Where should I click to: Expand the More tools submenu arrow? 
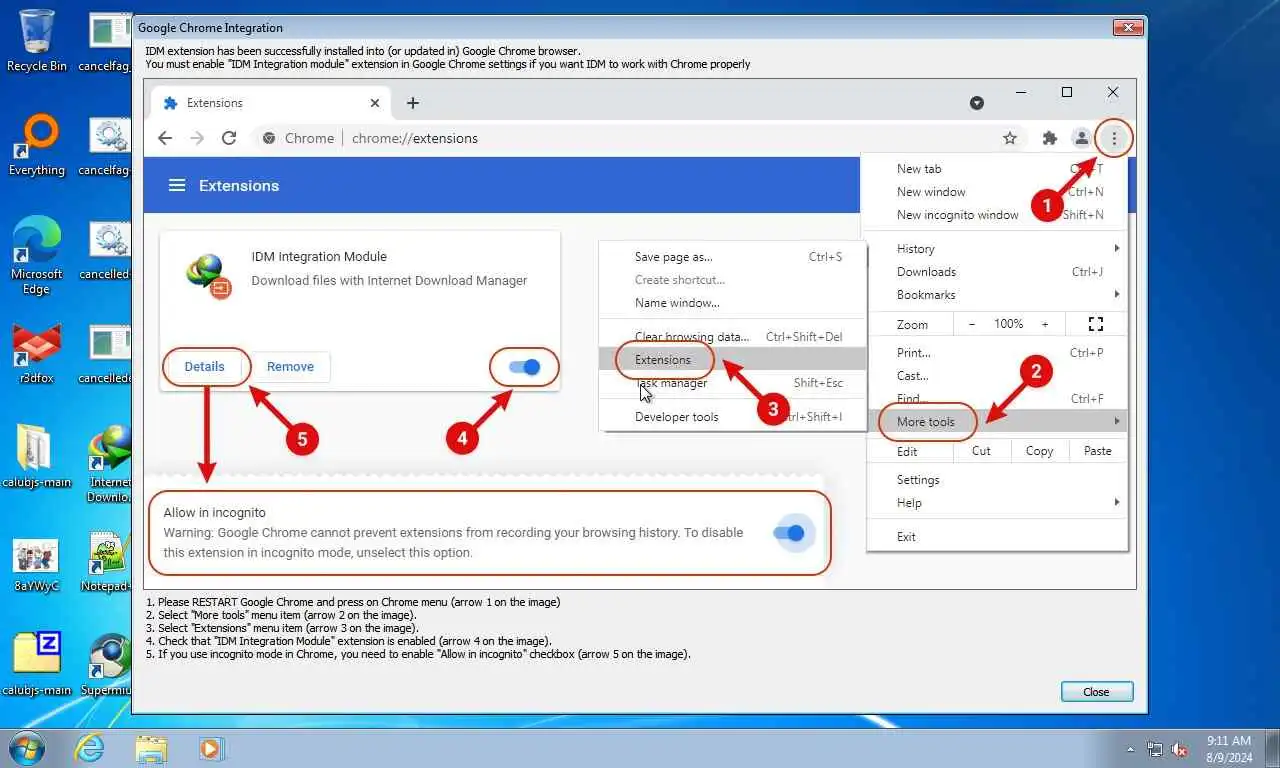point(1117,421)
